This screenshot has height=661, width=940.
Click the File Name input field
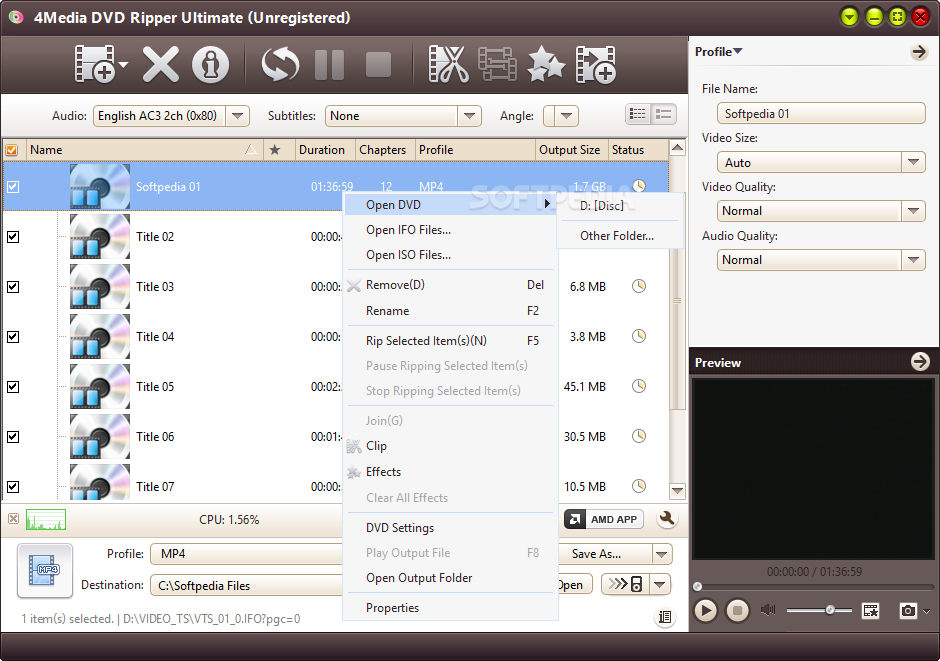click(821, 113)
